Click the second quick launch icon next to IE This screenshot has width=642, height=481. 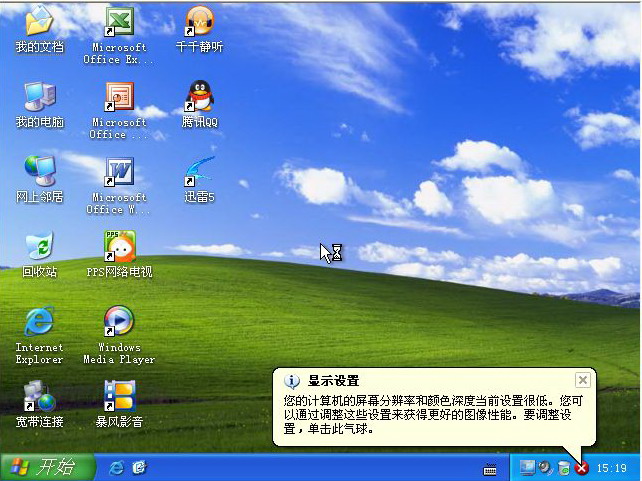click(139, 467)
